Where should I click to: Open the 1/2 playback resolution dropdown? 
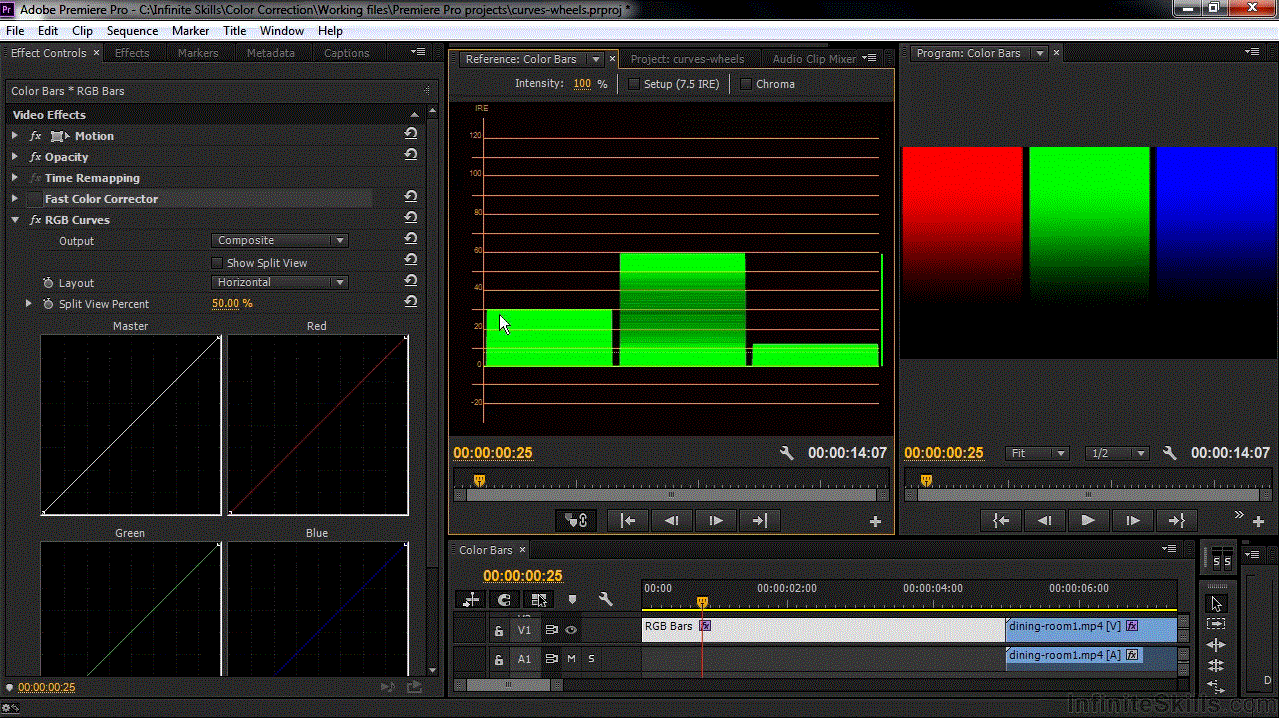pos(1118,453)
